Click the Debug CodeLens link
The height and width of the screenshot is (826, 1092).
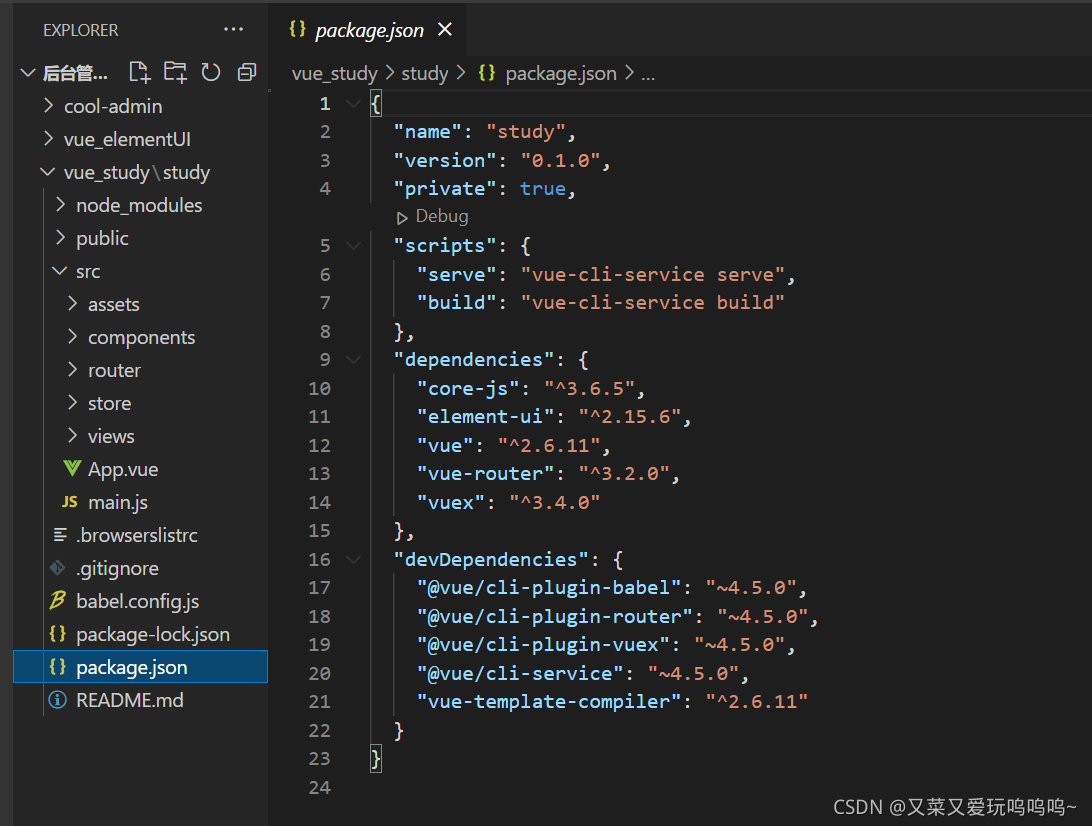coord(442,217)
